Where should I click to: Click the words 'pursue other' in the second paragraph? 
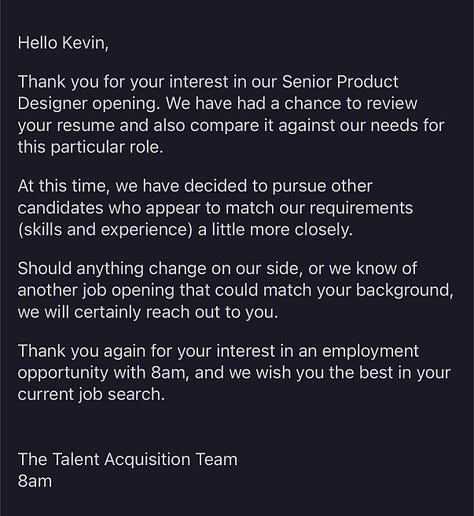click(322, 187)
